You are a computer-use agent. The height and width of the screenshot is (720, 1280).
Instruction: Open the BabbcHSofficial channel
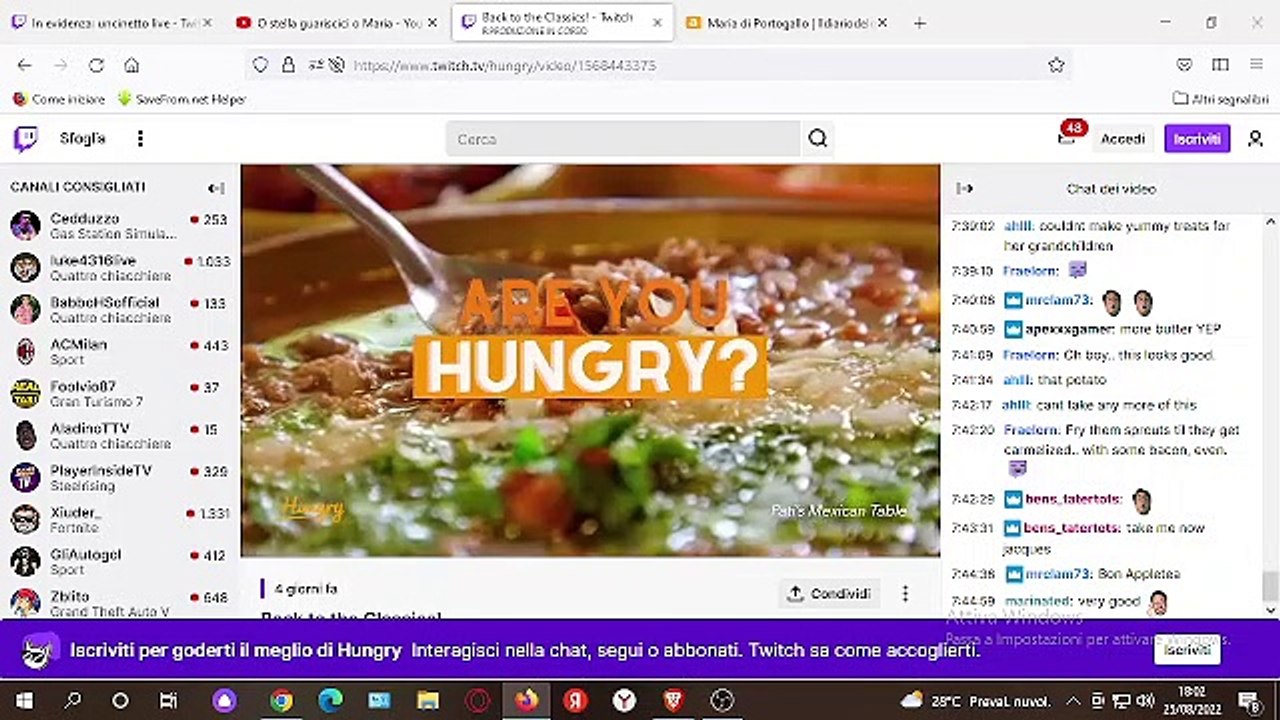pyautogui.click(x=120, y=309)
